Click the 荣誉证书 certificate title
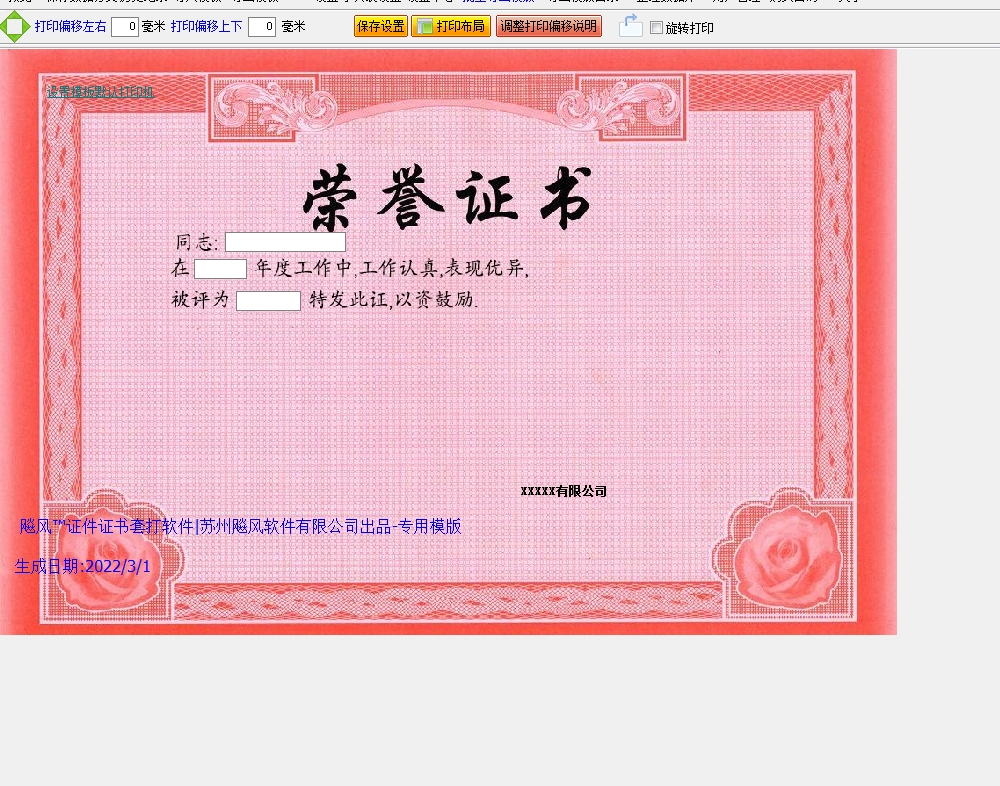The image size is (1000, 786). click(447, 198)
